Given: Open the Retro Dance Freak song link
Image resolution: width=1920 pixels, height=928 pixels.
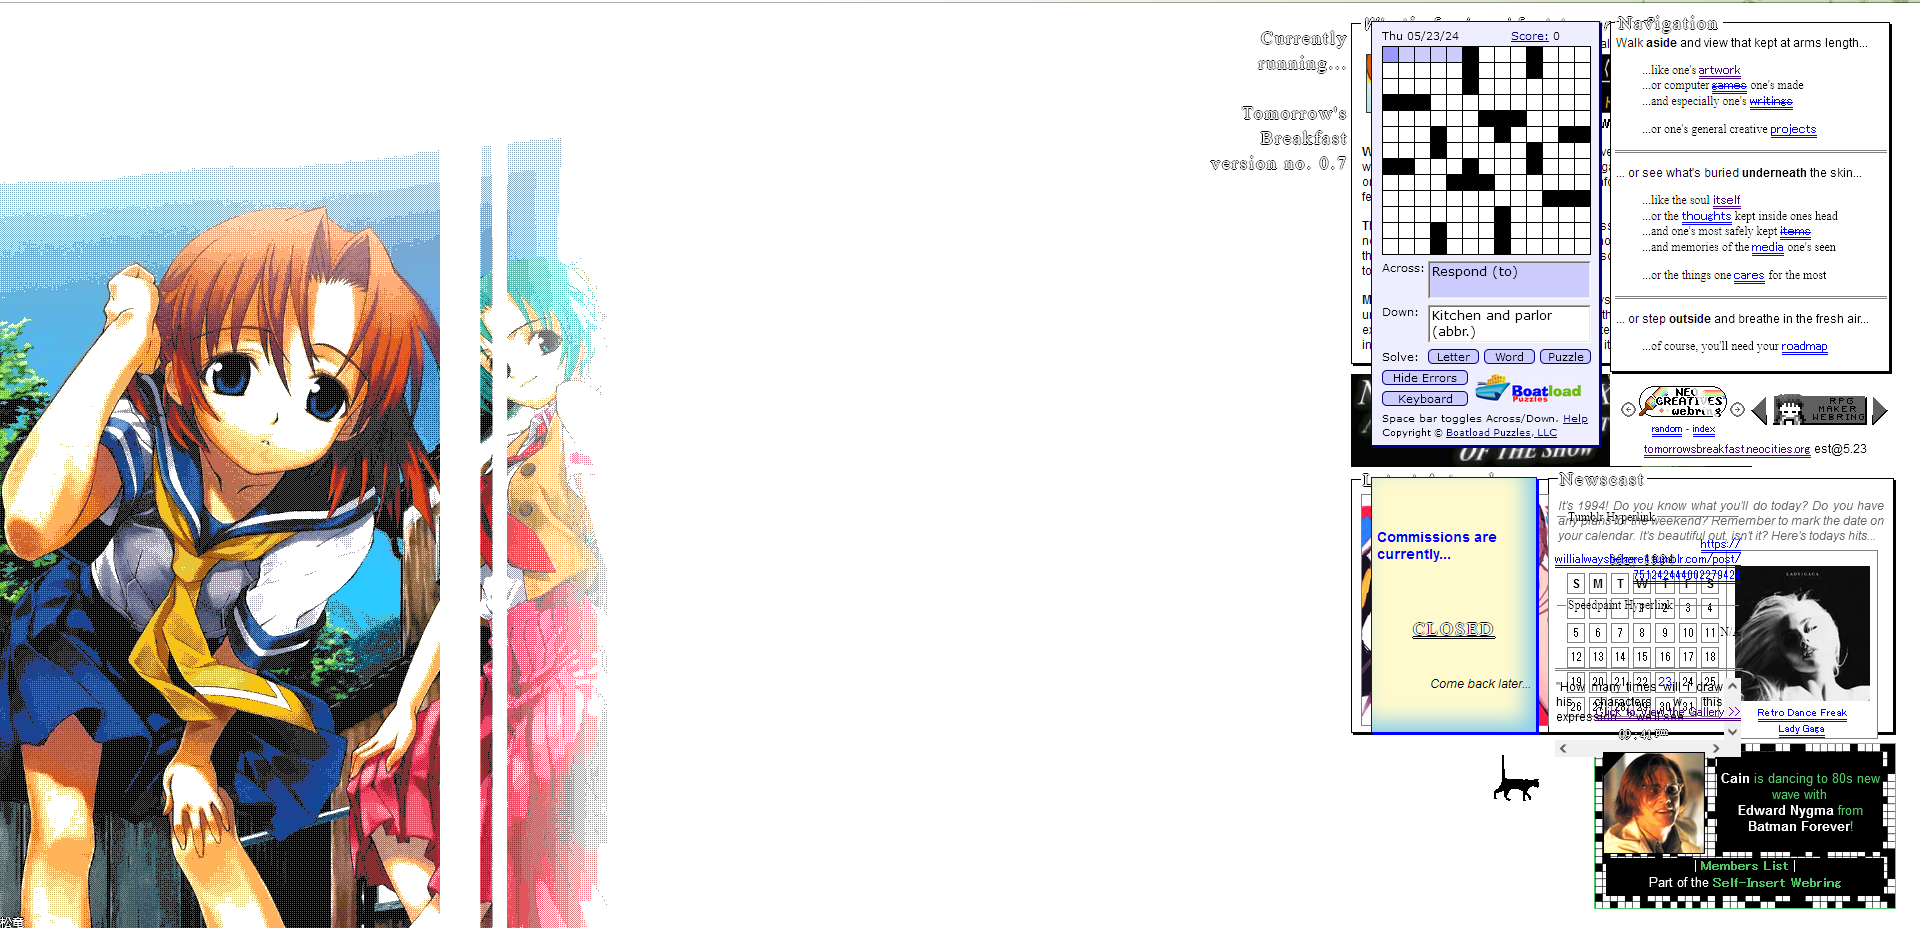Looking at the screenshot, I should pos(1802,713).
